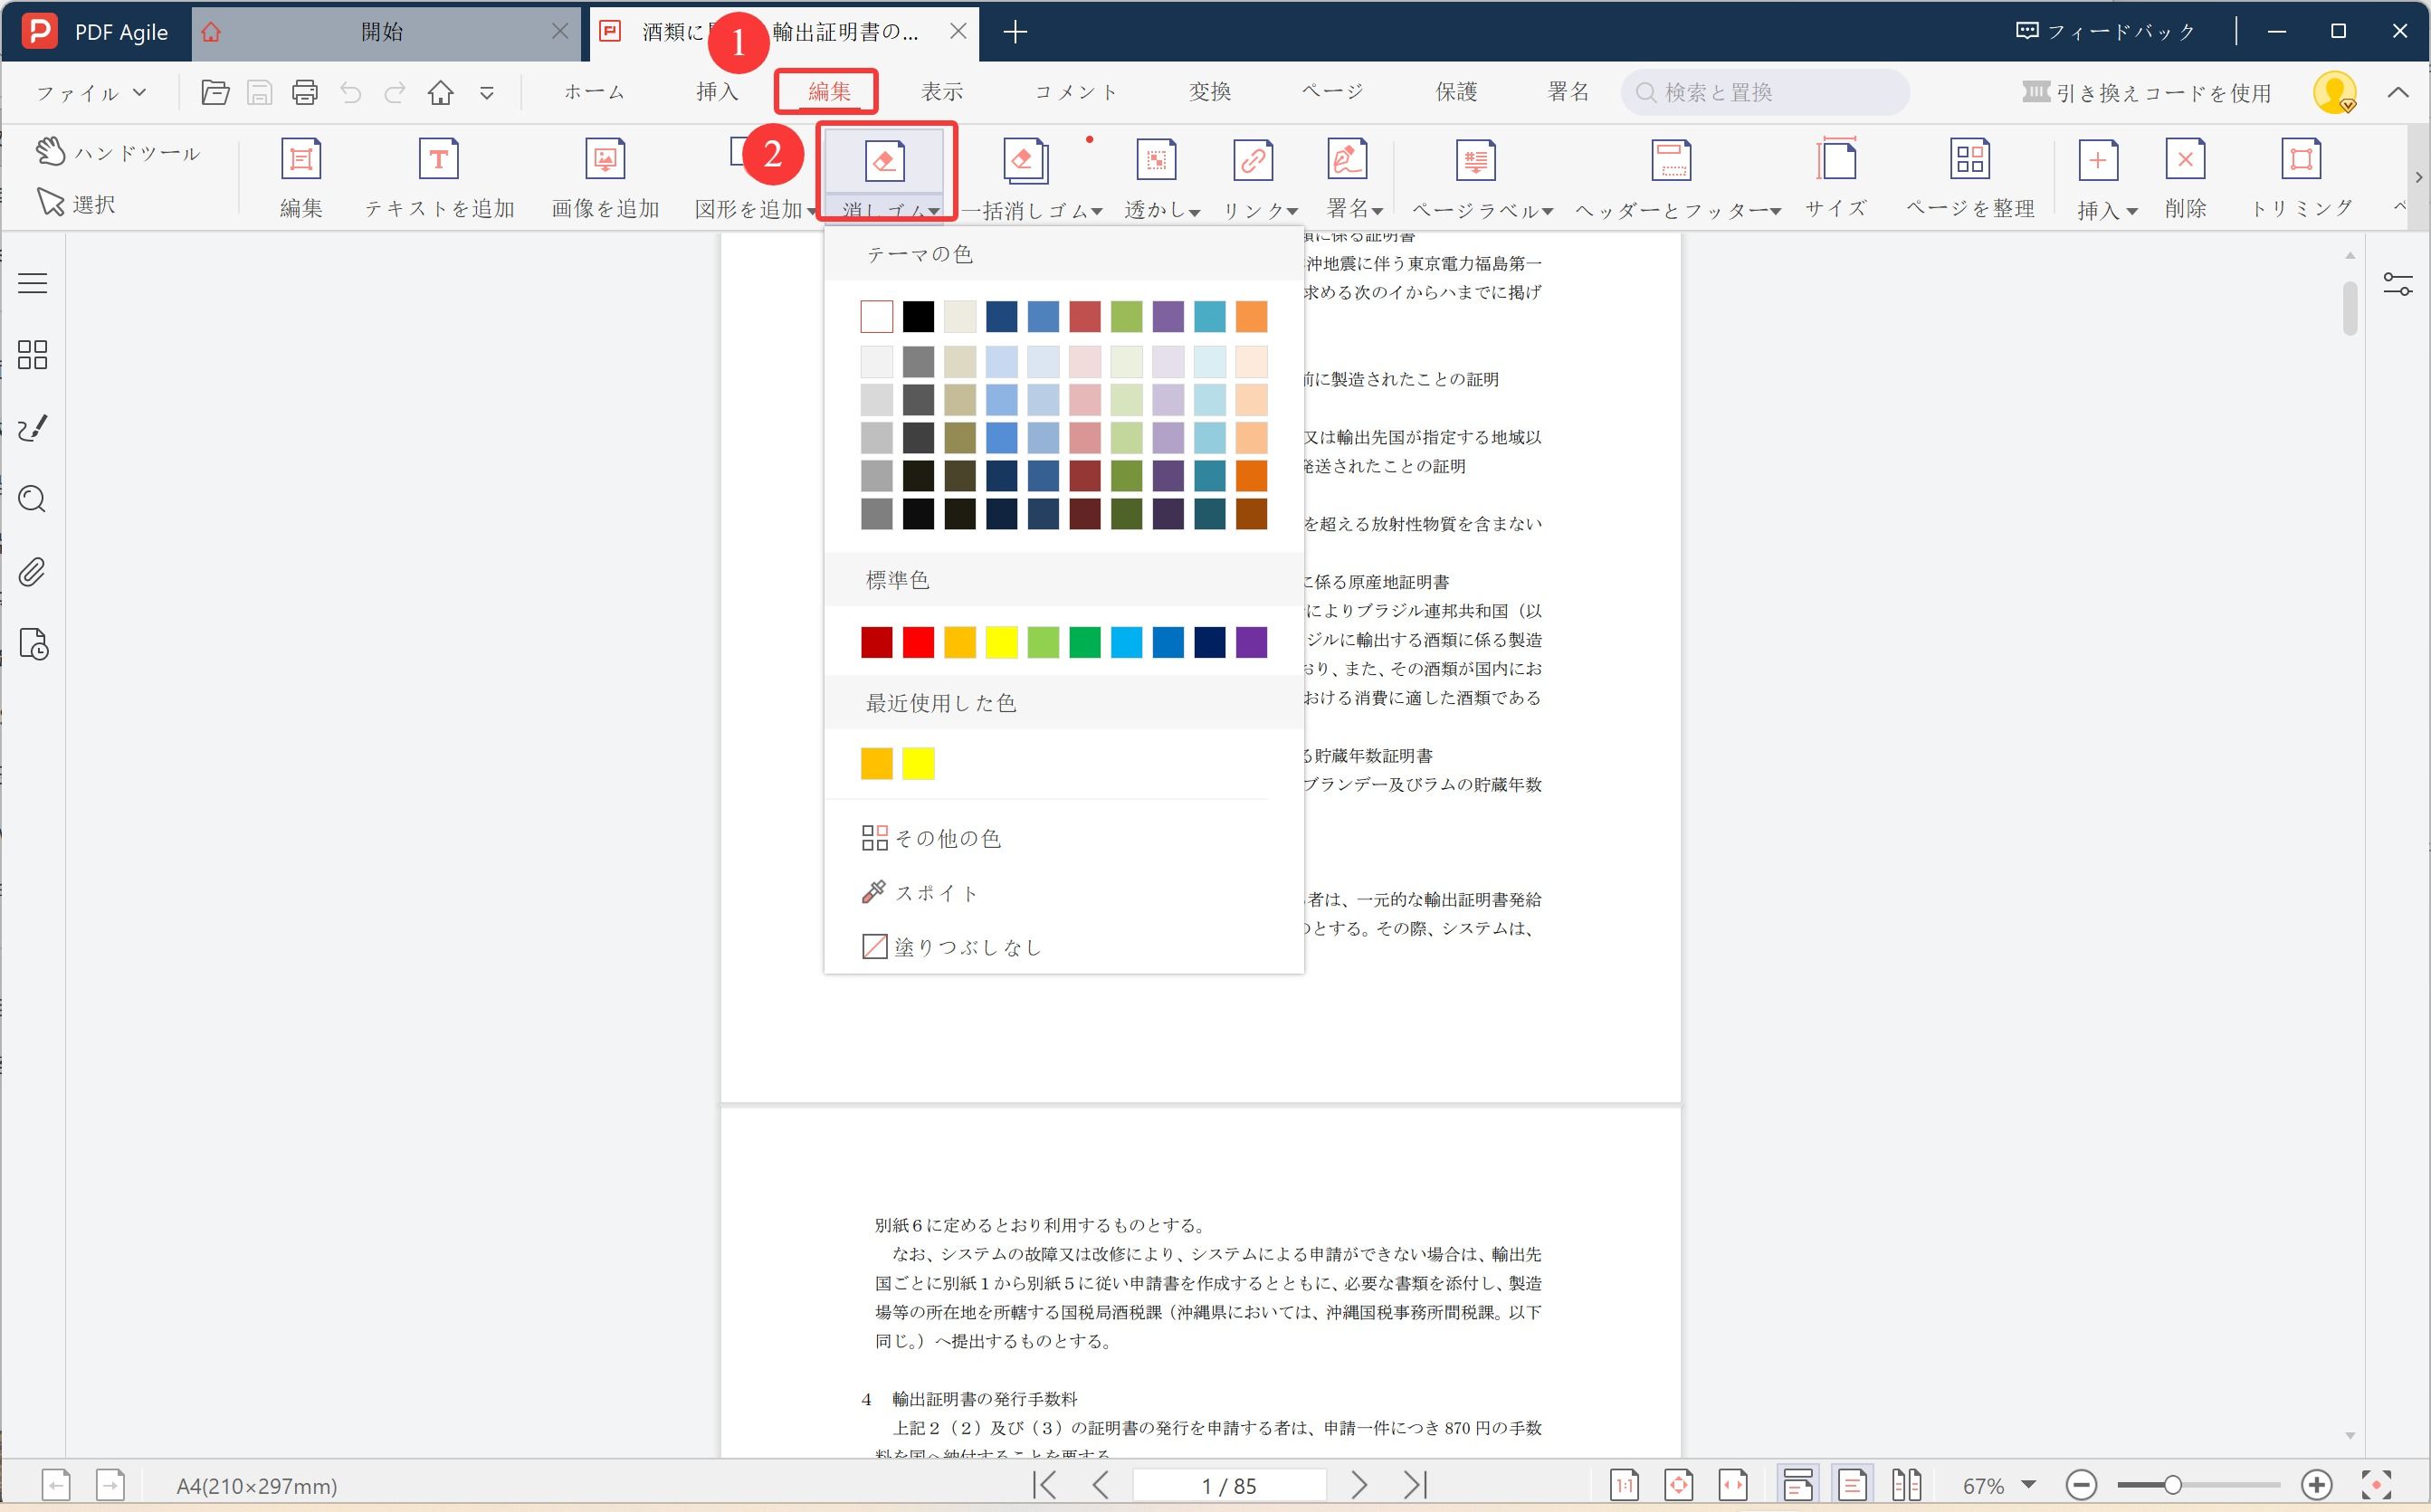Viewport: 2431px width, 1512px height.
Task: Show the page thumbnails panel
Action: [x=31, y=354]
